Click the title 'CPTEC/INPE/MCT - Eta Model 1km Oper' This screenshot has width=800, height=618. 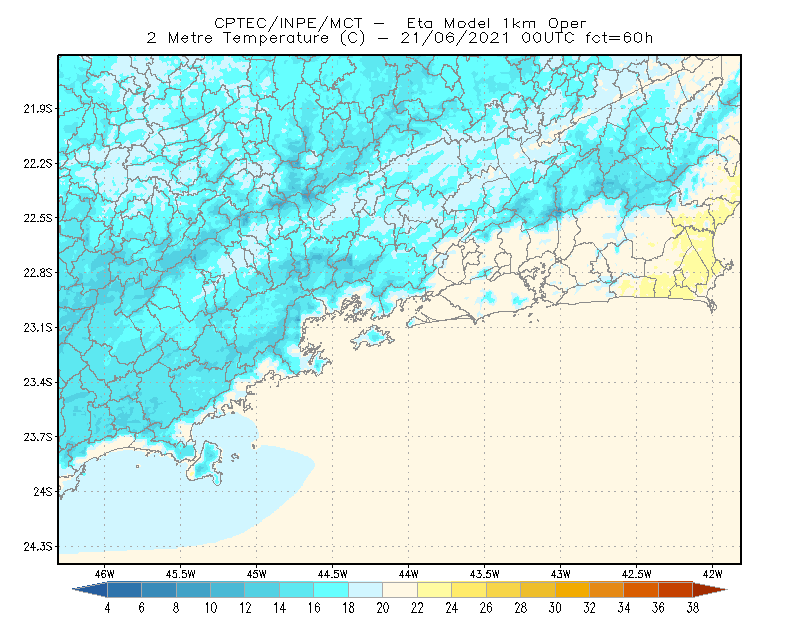pos(400,23)
